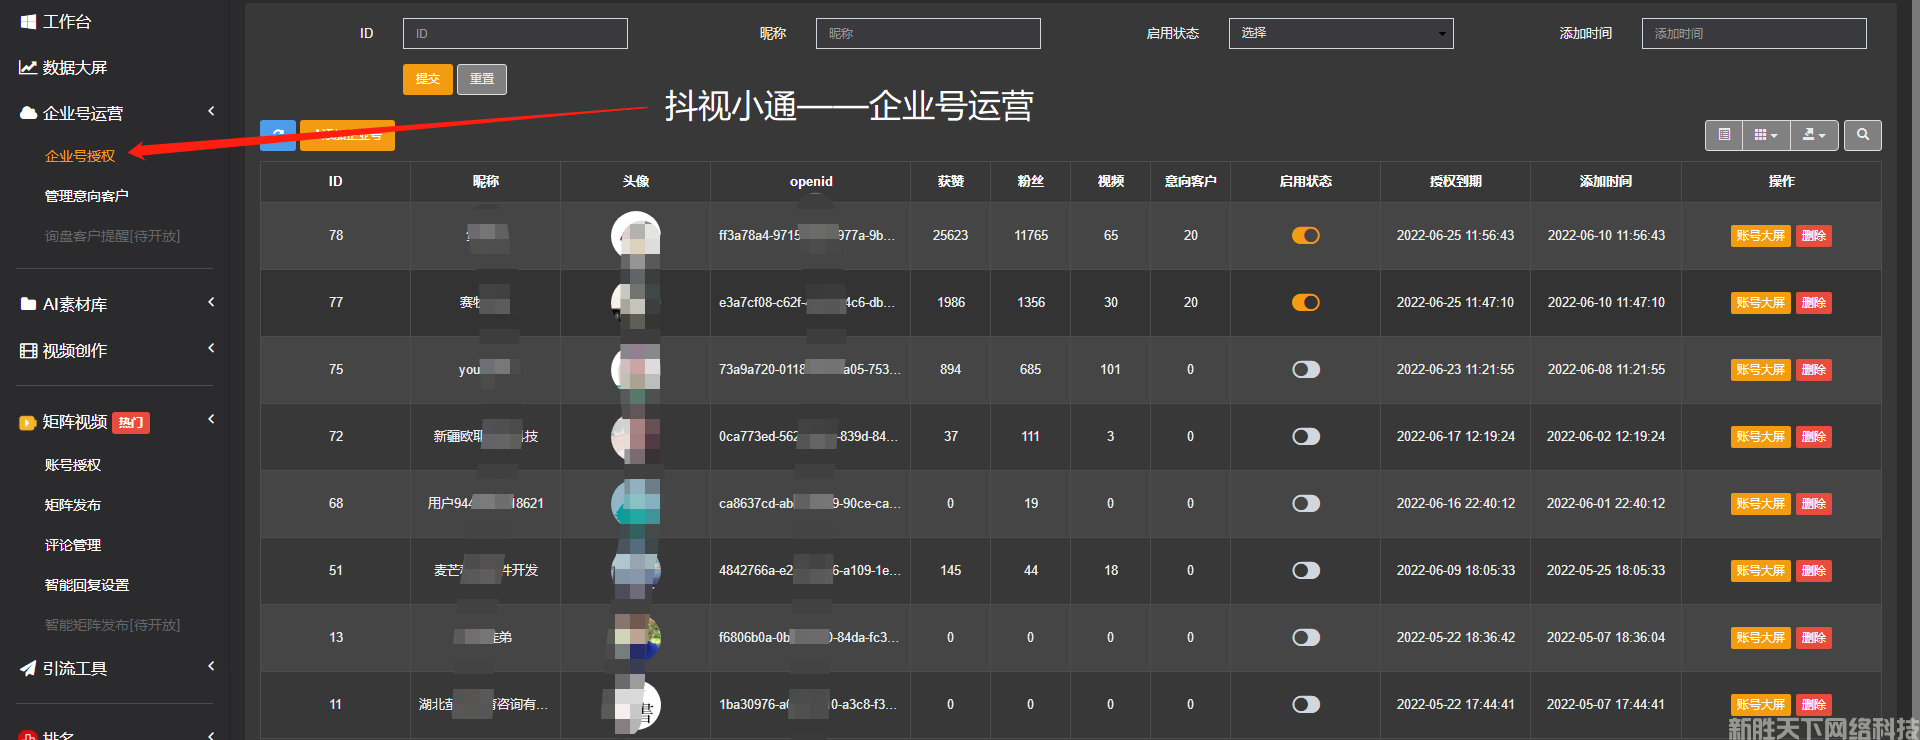Click the blue refresh icon button
Image resolution: width=1920 pixels, height=740 pixels.
[x=277, y=135]
